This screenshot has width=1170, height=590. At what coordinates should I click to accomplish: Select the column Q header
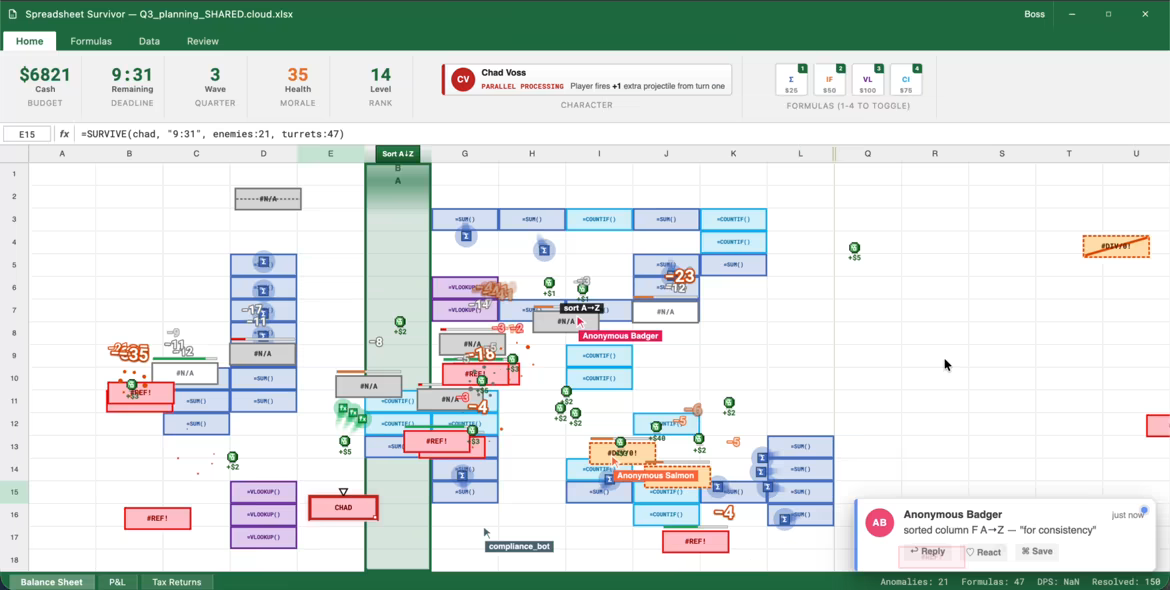868,154
